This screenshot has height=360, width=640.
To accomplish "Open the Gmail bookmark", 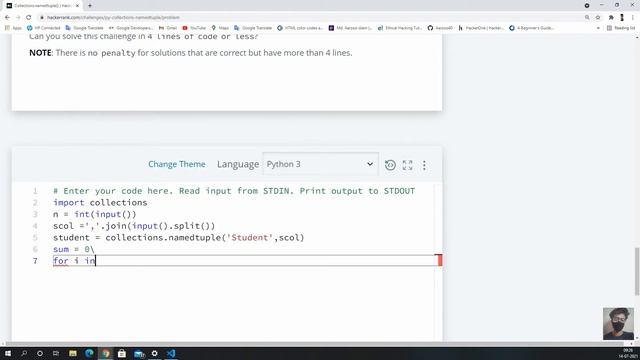I will 168,28.
